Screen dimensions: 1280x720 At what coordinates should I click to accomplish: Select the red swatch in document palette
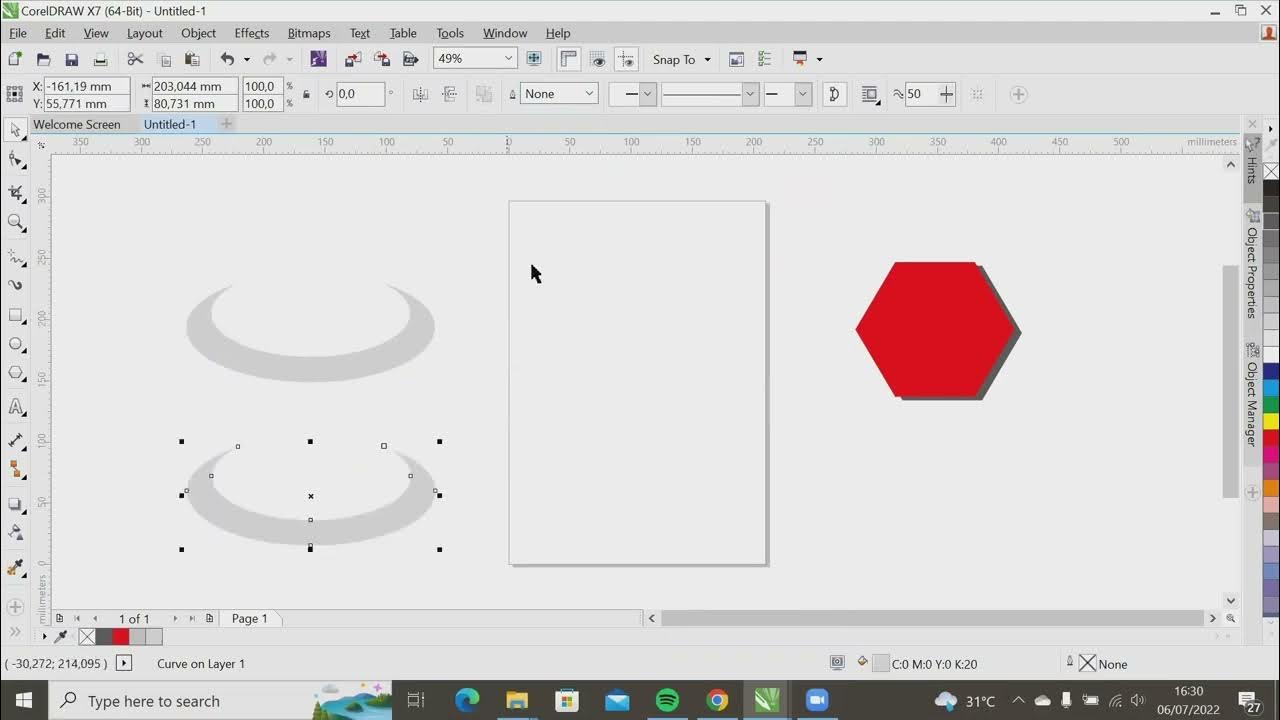(x=121, y=637)
